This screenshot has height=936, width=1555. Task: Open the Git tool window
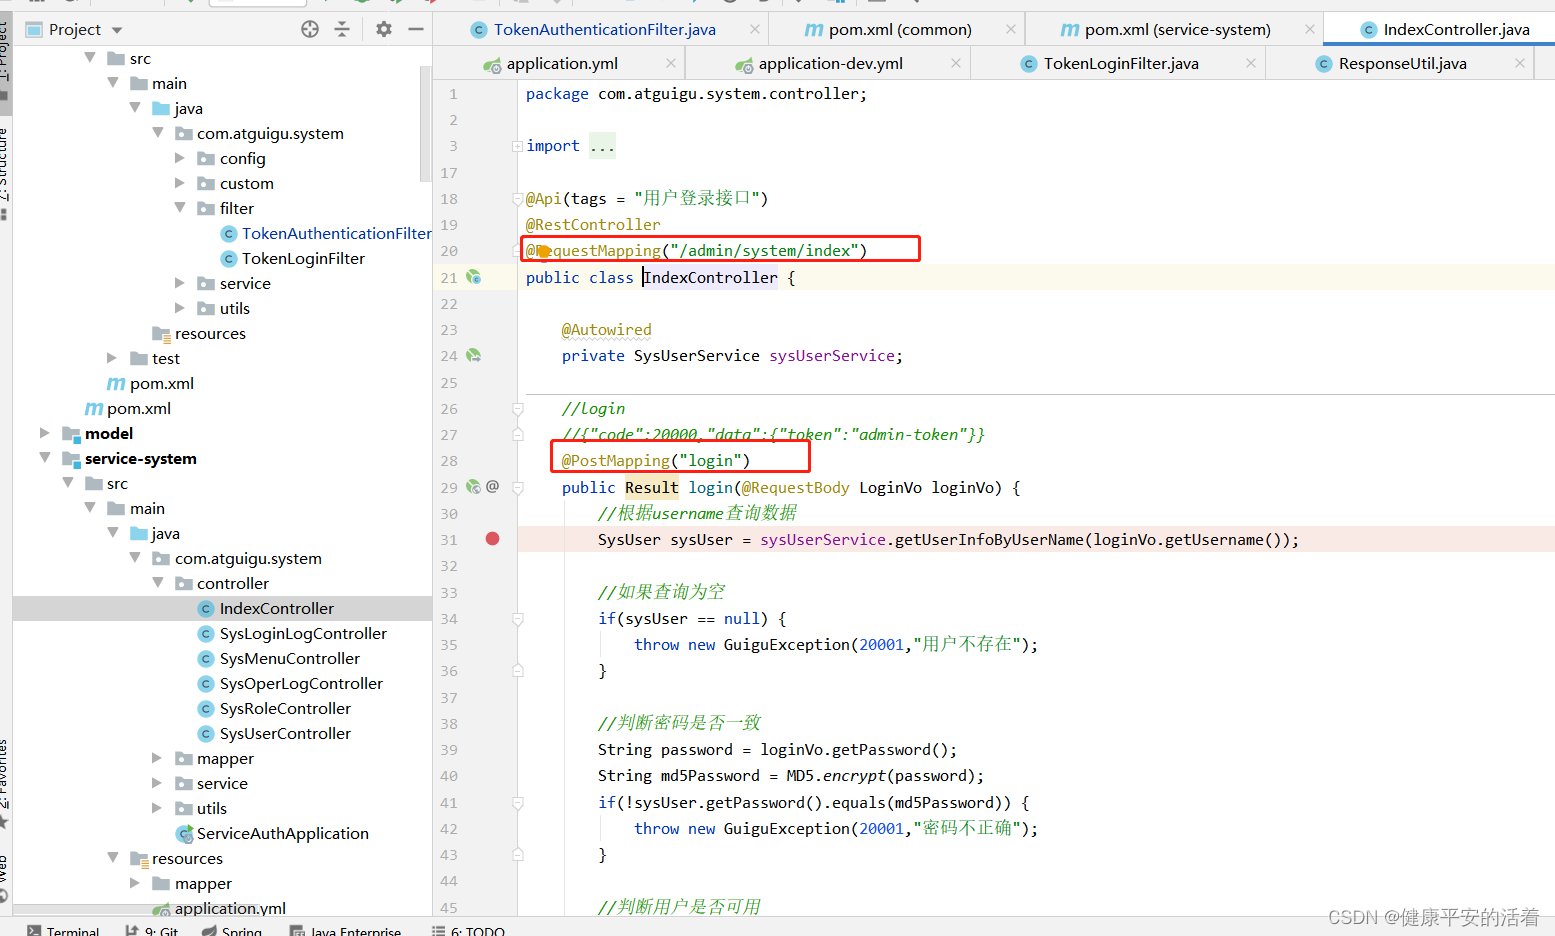point(151,930)
